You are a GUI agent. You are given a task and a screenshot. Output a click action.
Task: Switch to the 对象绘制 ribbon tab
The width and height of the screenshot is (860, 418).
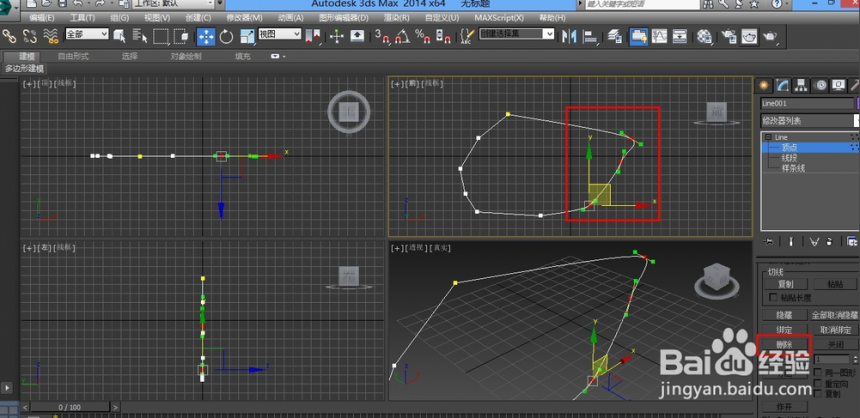(x=186, y=57)
